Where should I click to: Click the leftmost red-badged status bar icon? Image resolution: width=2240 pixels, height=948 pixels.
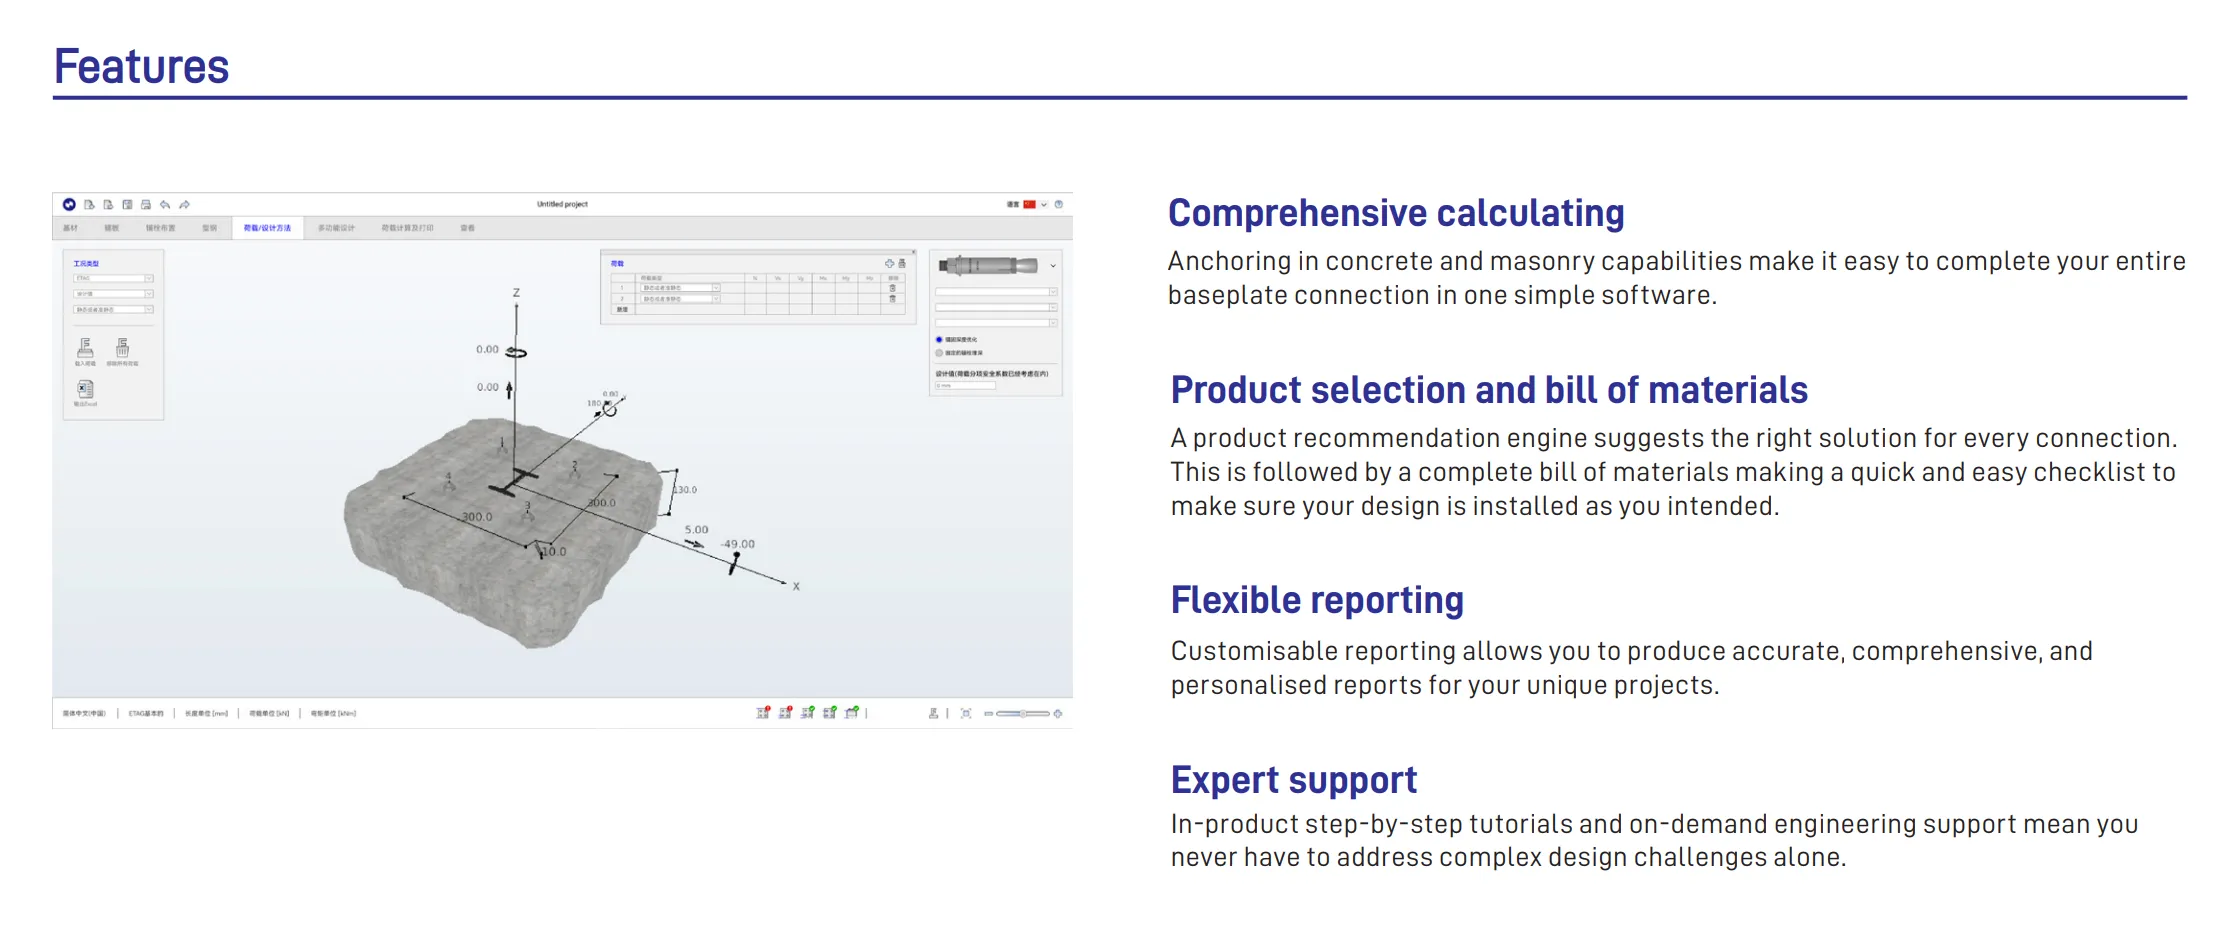[763, 713]
